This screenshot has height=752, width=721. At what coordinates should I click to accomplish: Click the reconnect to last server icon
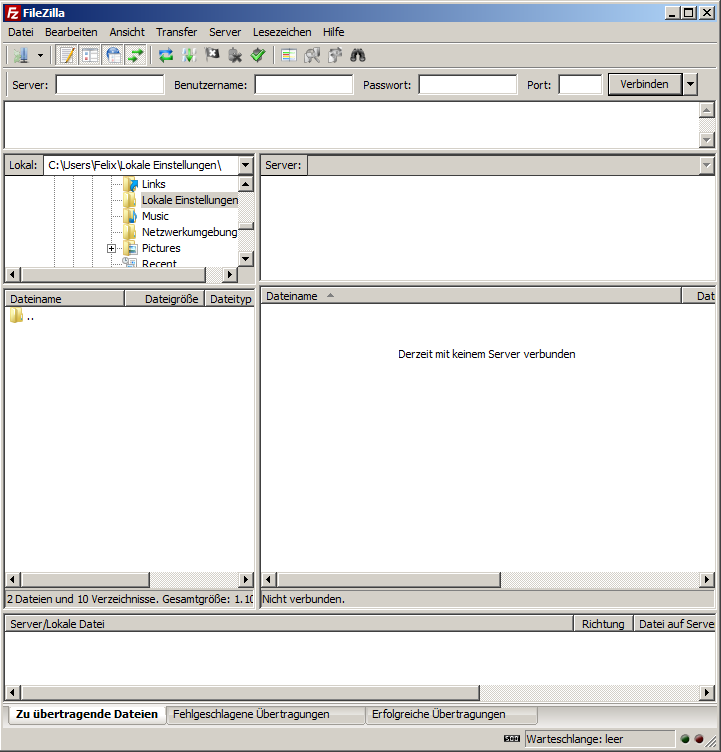pyautogui.click(x=258, y=56)
